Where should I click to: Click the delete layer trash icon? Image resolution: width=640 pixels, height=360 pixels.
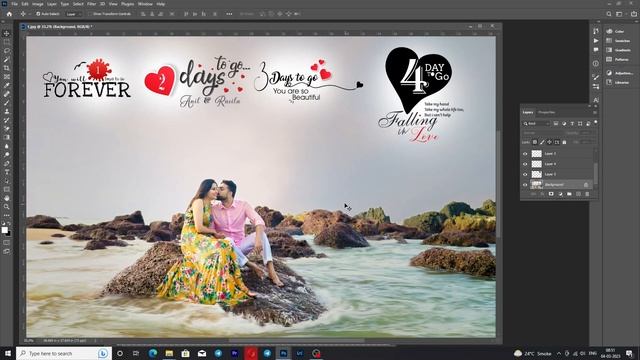[x=587, y=194]
